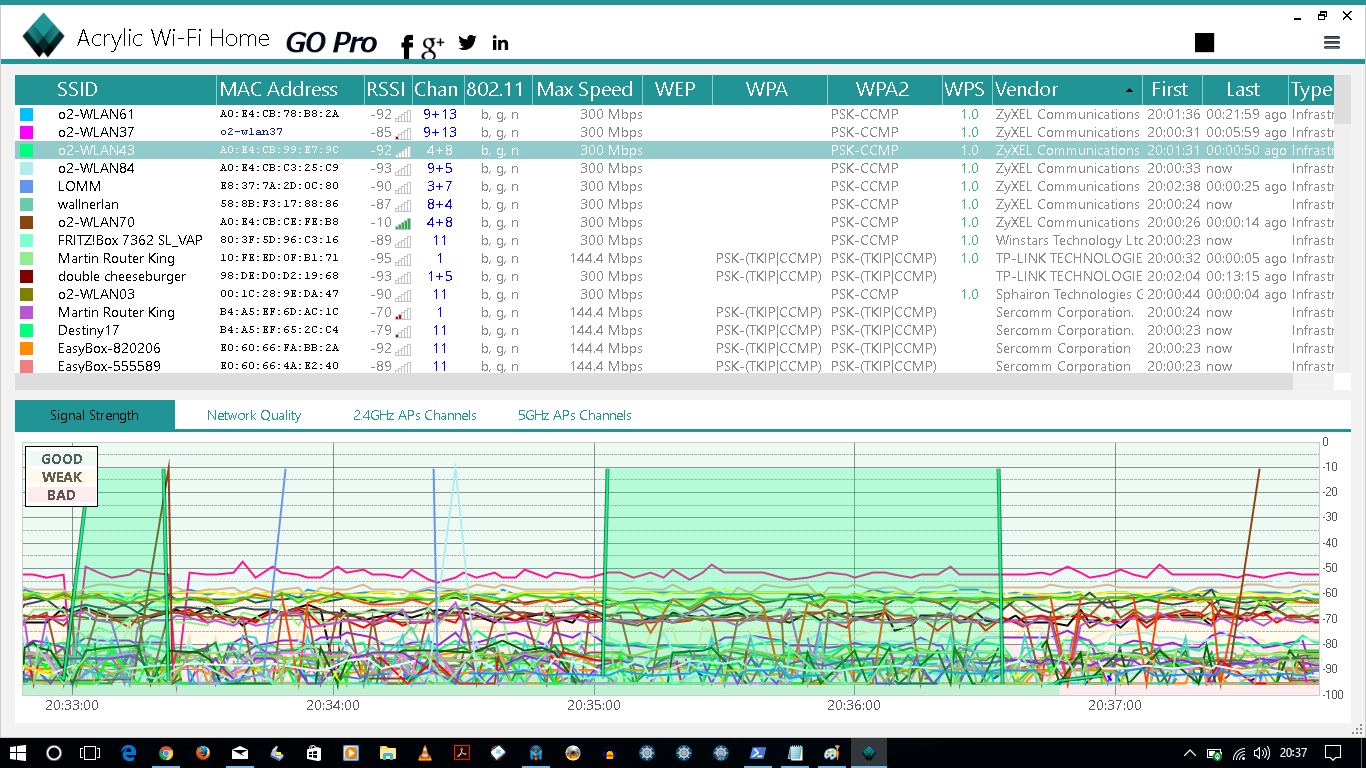This screenshot has height=768, width=1366.
Task: Open the hamburger menu
Action: tap(1332, 42)
